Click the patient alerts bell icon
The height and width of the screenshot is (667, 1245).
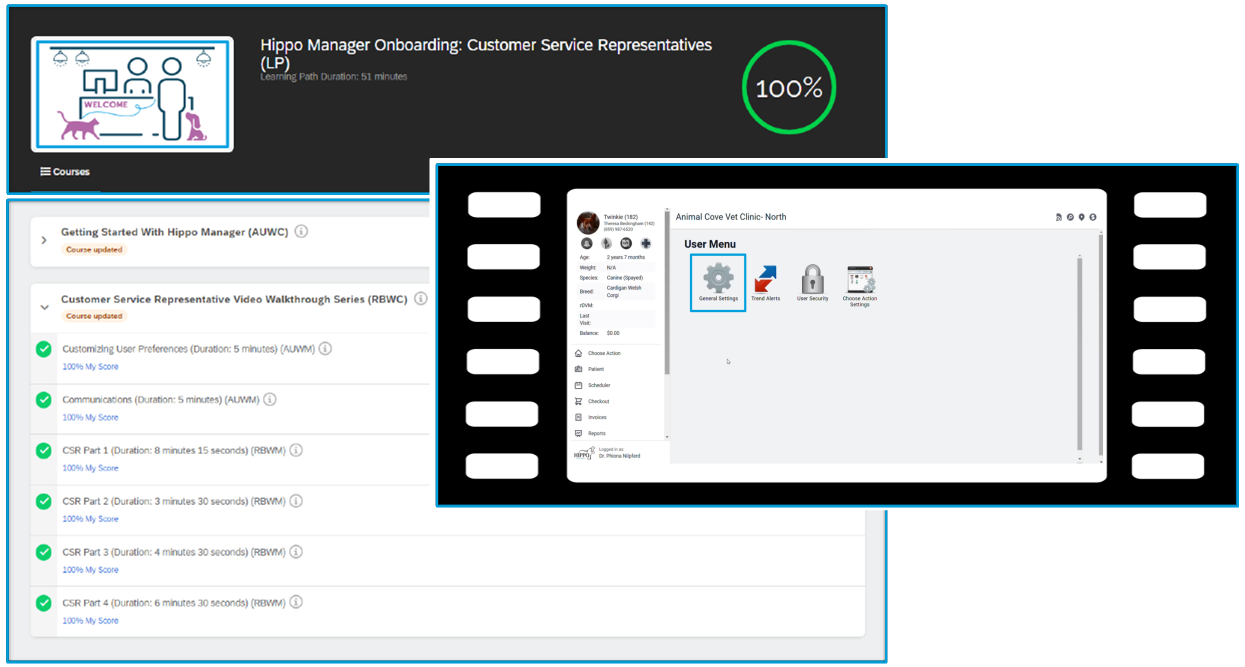tap(587, 243)
